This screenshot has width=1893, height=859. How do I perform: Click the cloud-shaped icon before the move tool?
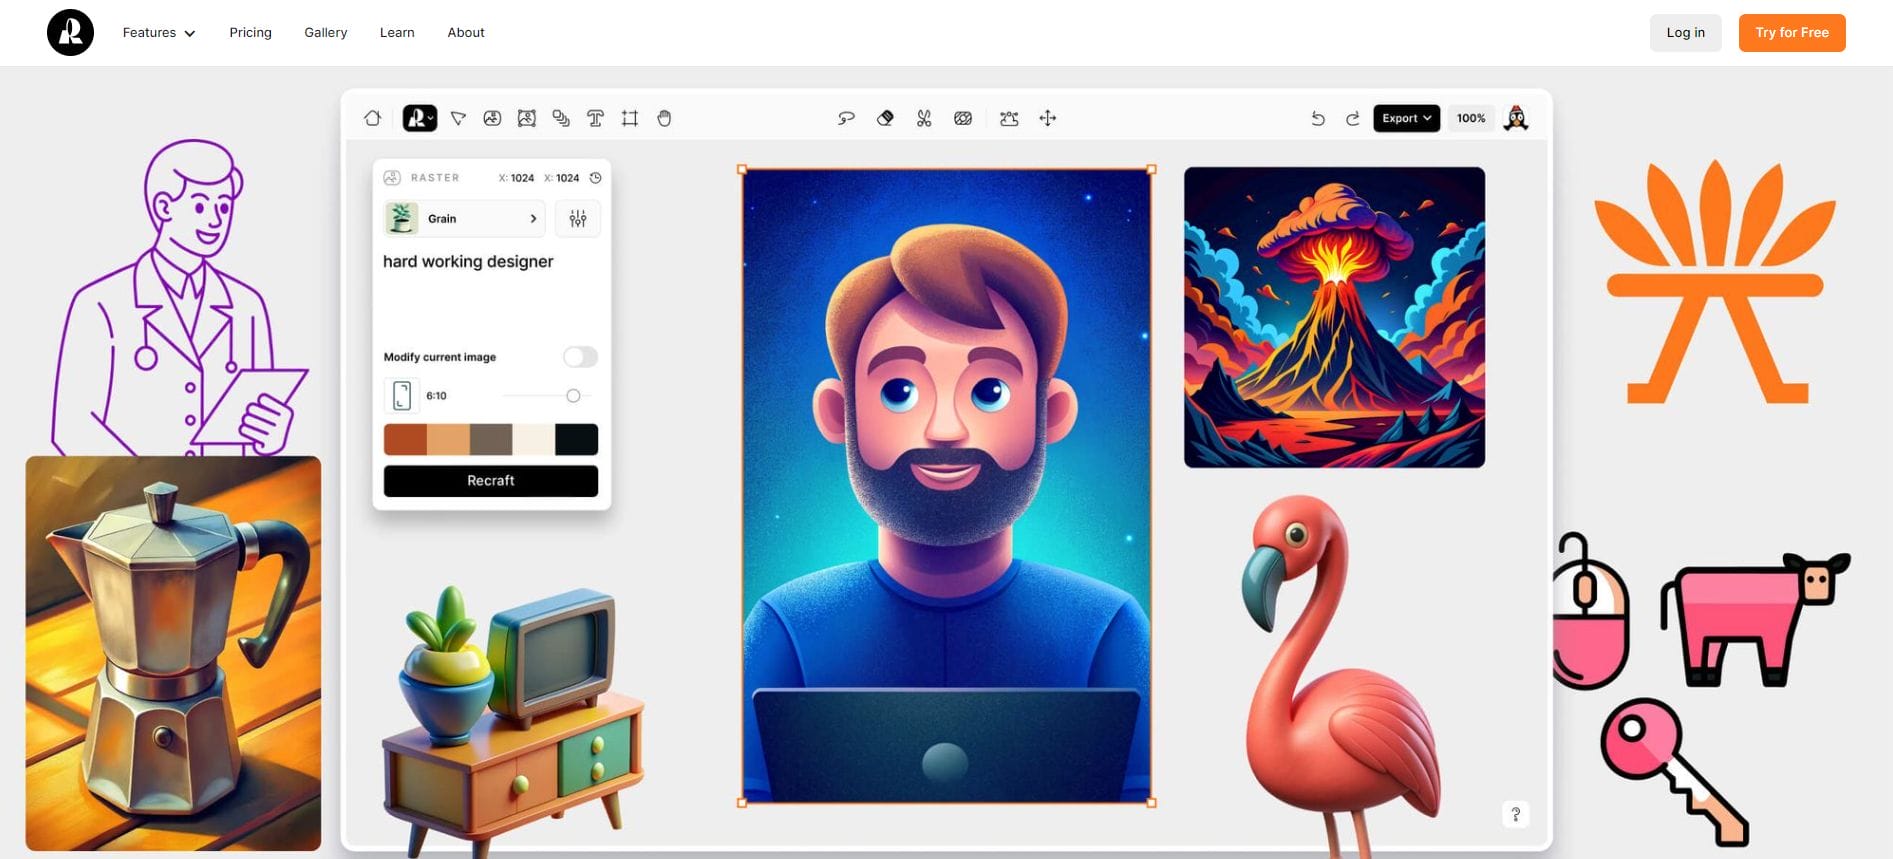[1009, 118]
